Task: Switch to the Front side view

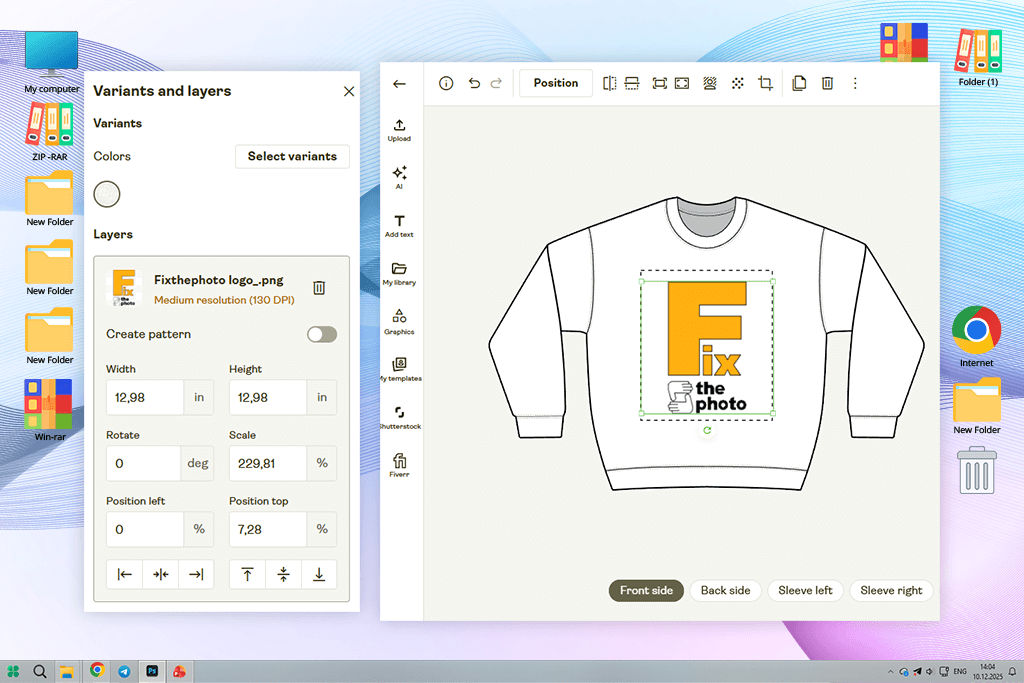Action: point(646,590)
